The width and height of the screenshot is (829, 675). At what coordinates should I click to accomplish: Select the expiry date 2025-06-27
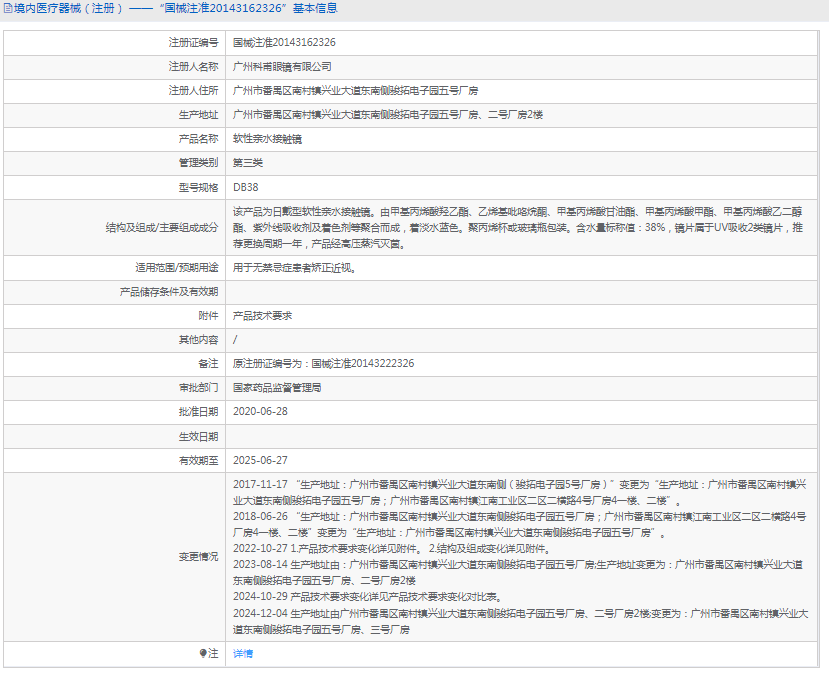click(x=260, y=460)
